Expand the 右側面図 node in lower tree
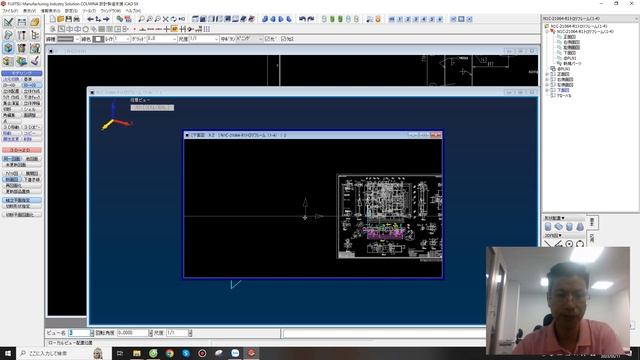 pyautogui.click(x=547, y=80)
